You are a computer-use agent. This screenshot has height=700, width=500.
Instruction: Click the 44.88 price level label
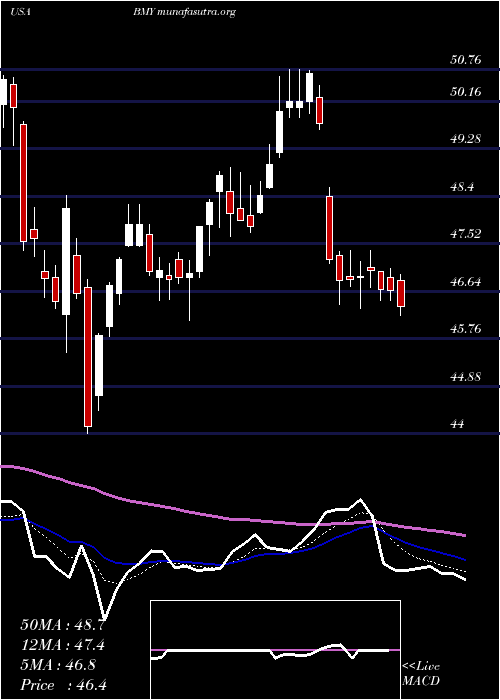(466, 376)
